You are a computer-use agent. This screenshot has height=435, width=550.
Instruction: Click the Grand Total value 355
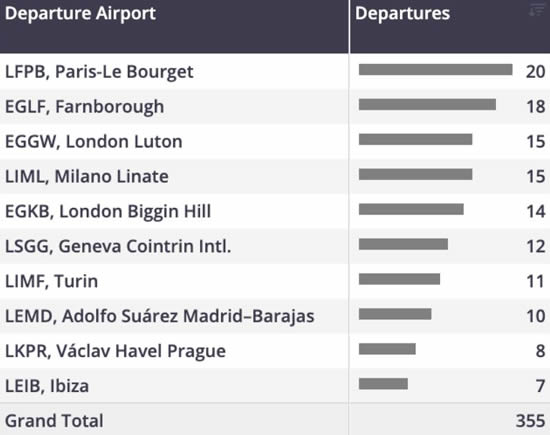[x=530, y=421]
